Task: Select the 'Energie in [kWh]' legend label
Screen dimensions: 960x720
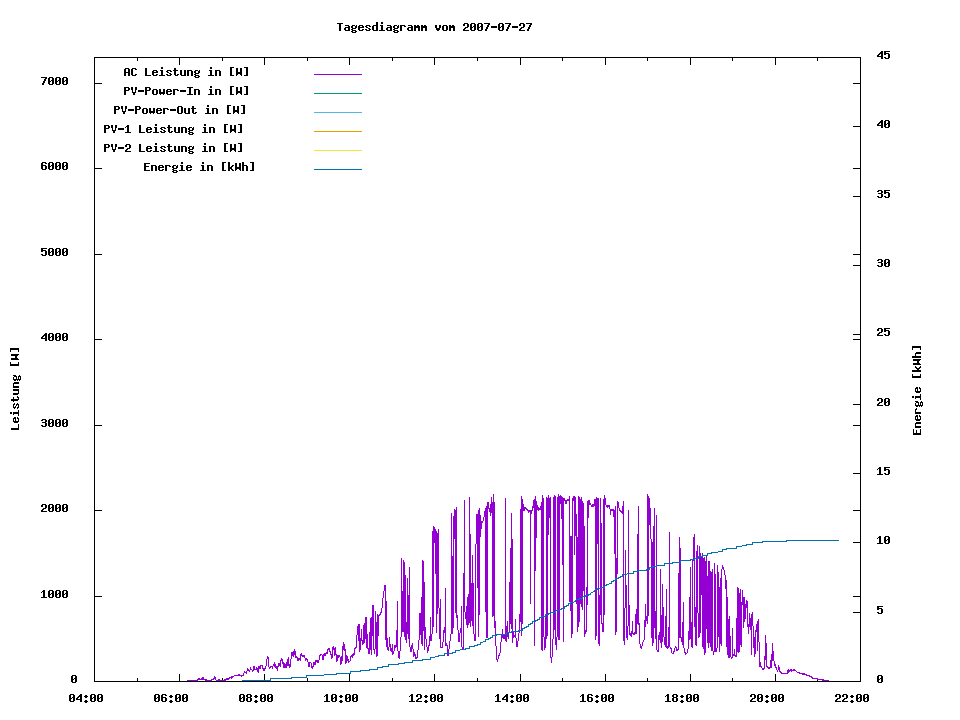Action: click(199, 167)
